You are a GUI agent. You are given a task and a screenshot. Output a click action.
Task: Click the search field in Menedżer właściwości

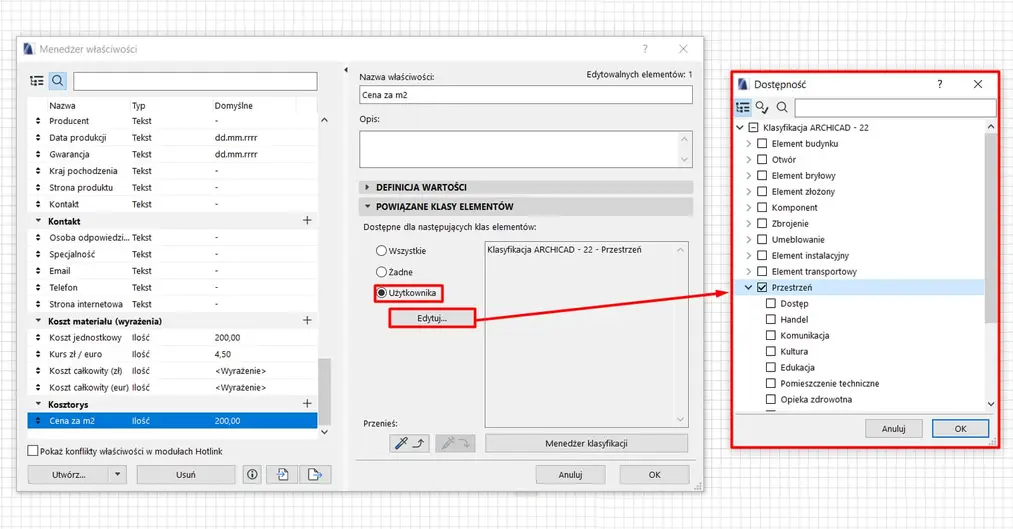coord(195,81)
